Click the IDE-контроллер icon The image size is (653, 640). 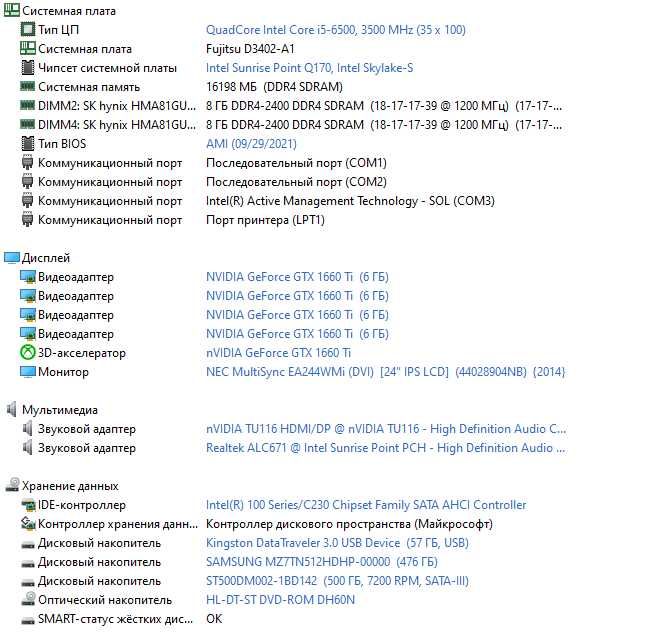28,505
